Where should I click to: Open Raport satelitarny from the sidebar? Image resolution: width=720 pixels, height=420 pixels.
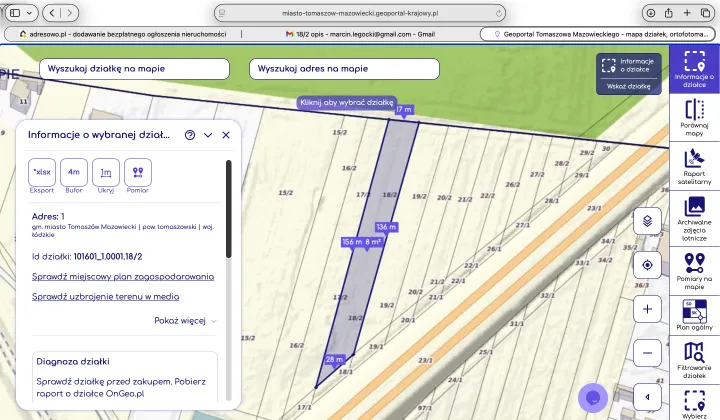point(694,166)
